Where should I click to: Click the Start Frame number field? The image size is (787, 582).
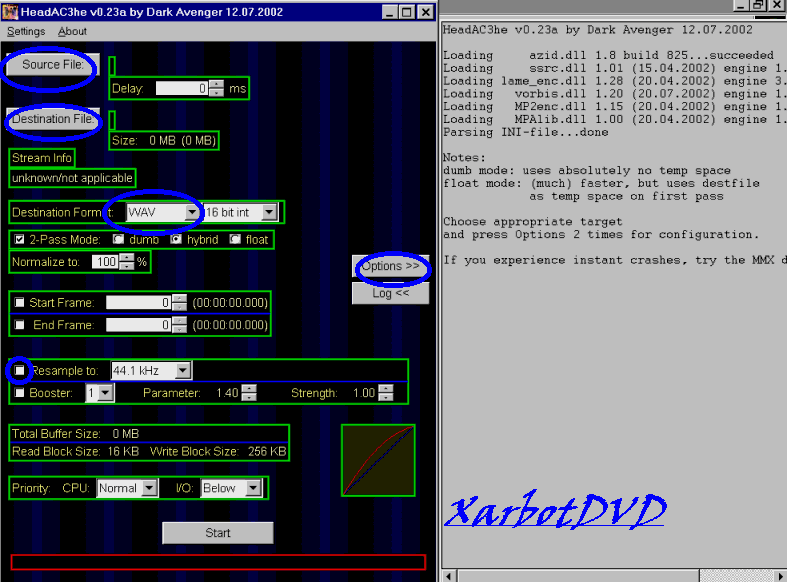[x=139, y=303]
